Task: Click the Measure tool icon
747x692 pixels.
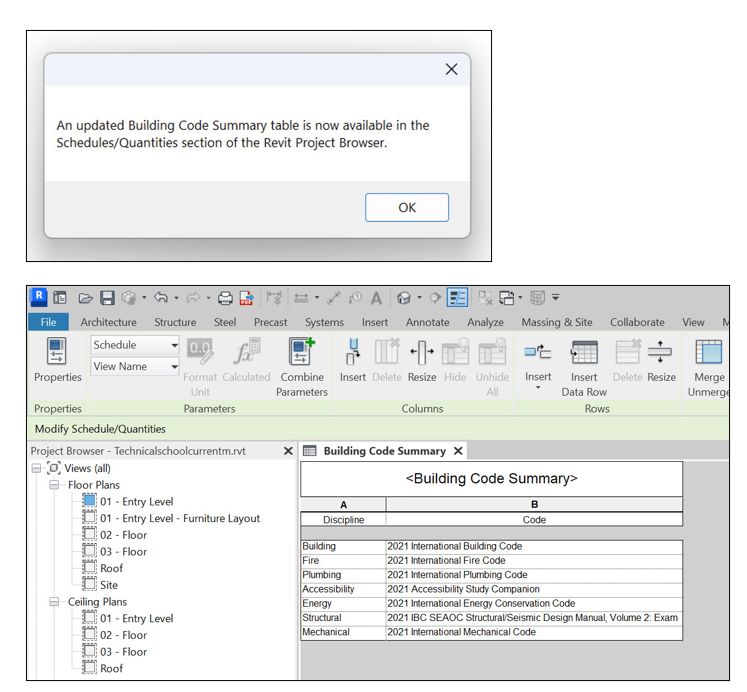Action: click(x=301, y=298)
